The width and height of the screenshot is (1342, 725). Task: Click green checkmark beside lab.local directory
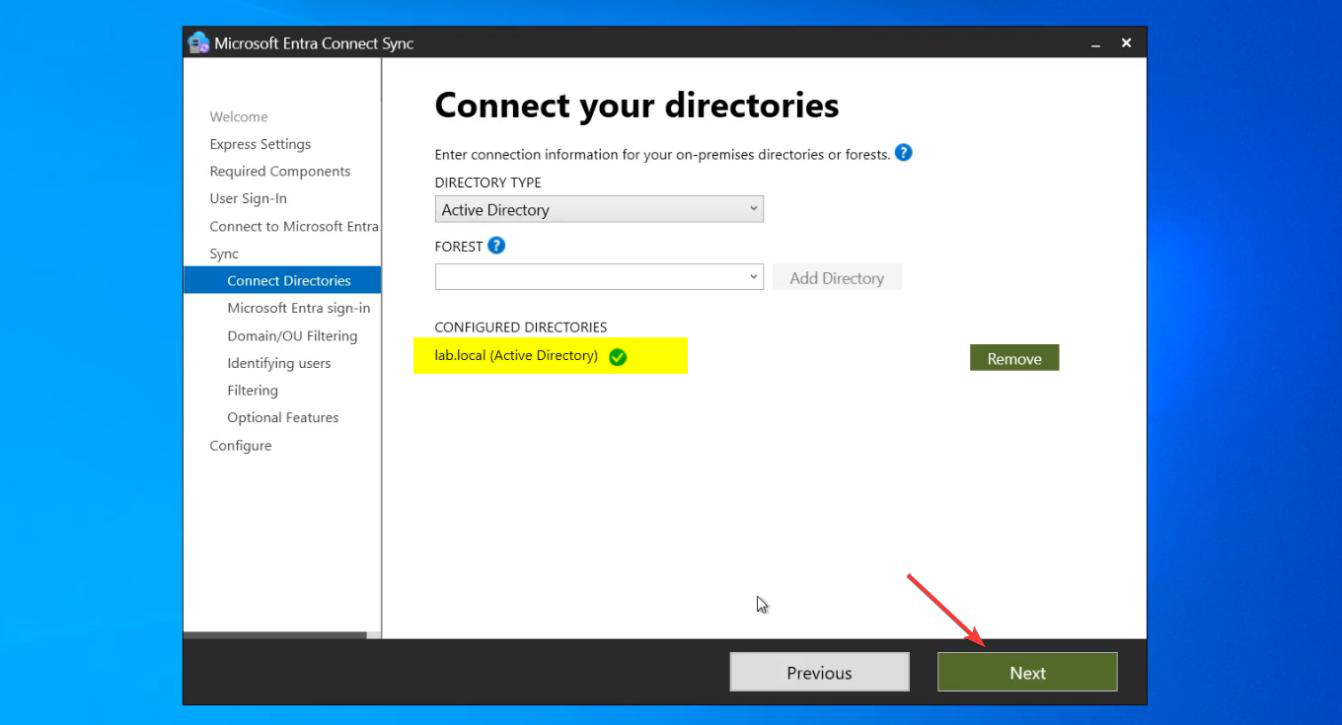[x=618, y=357]
